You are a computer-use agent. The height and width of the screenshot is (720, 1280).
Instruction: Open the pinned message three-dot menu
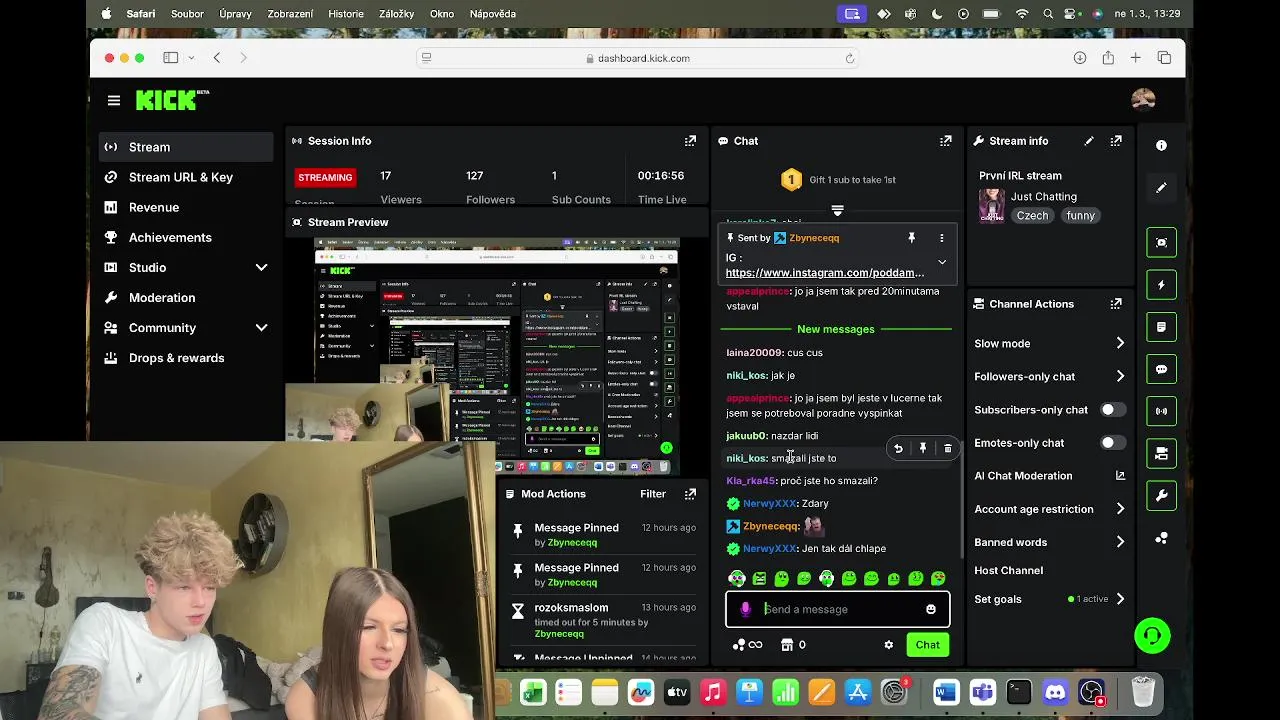pos(941,238)
